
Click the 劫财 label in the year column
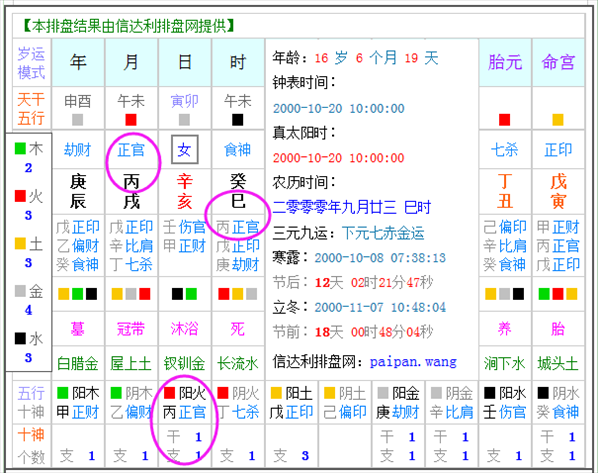(78, 150)
